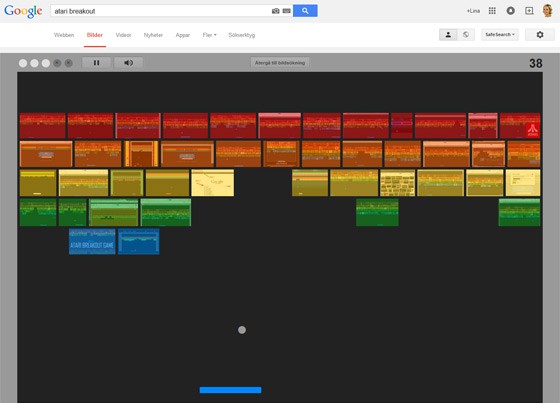Click the lone green brick in center-right

click(x=377, y=212)
